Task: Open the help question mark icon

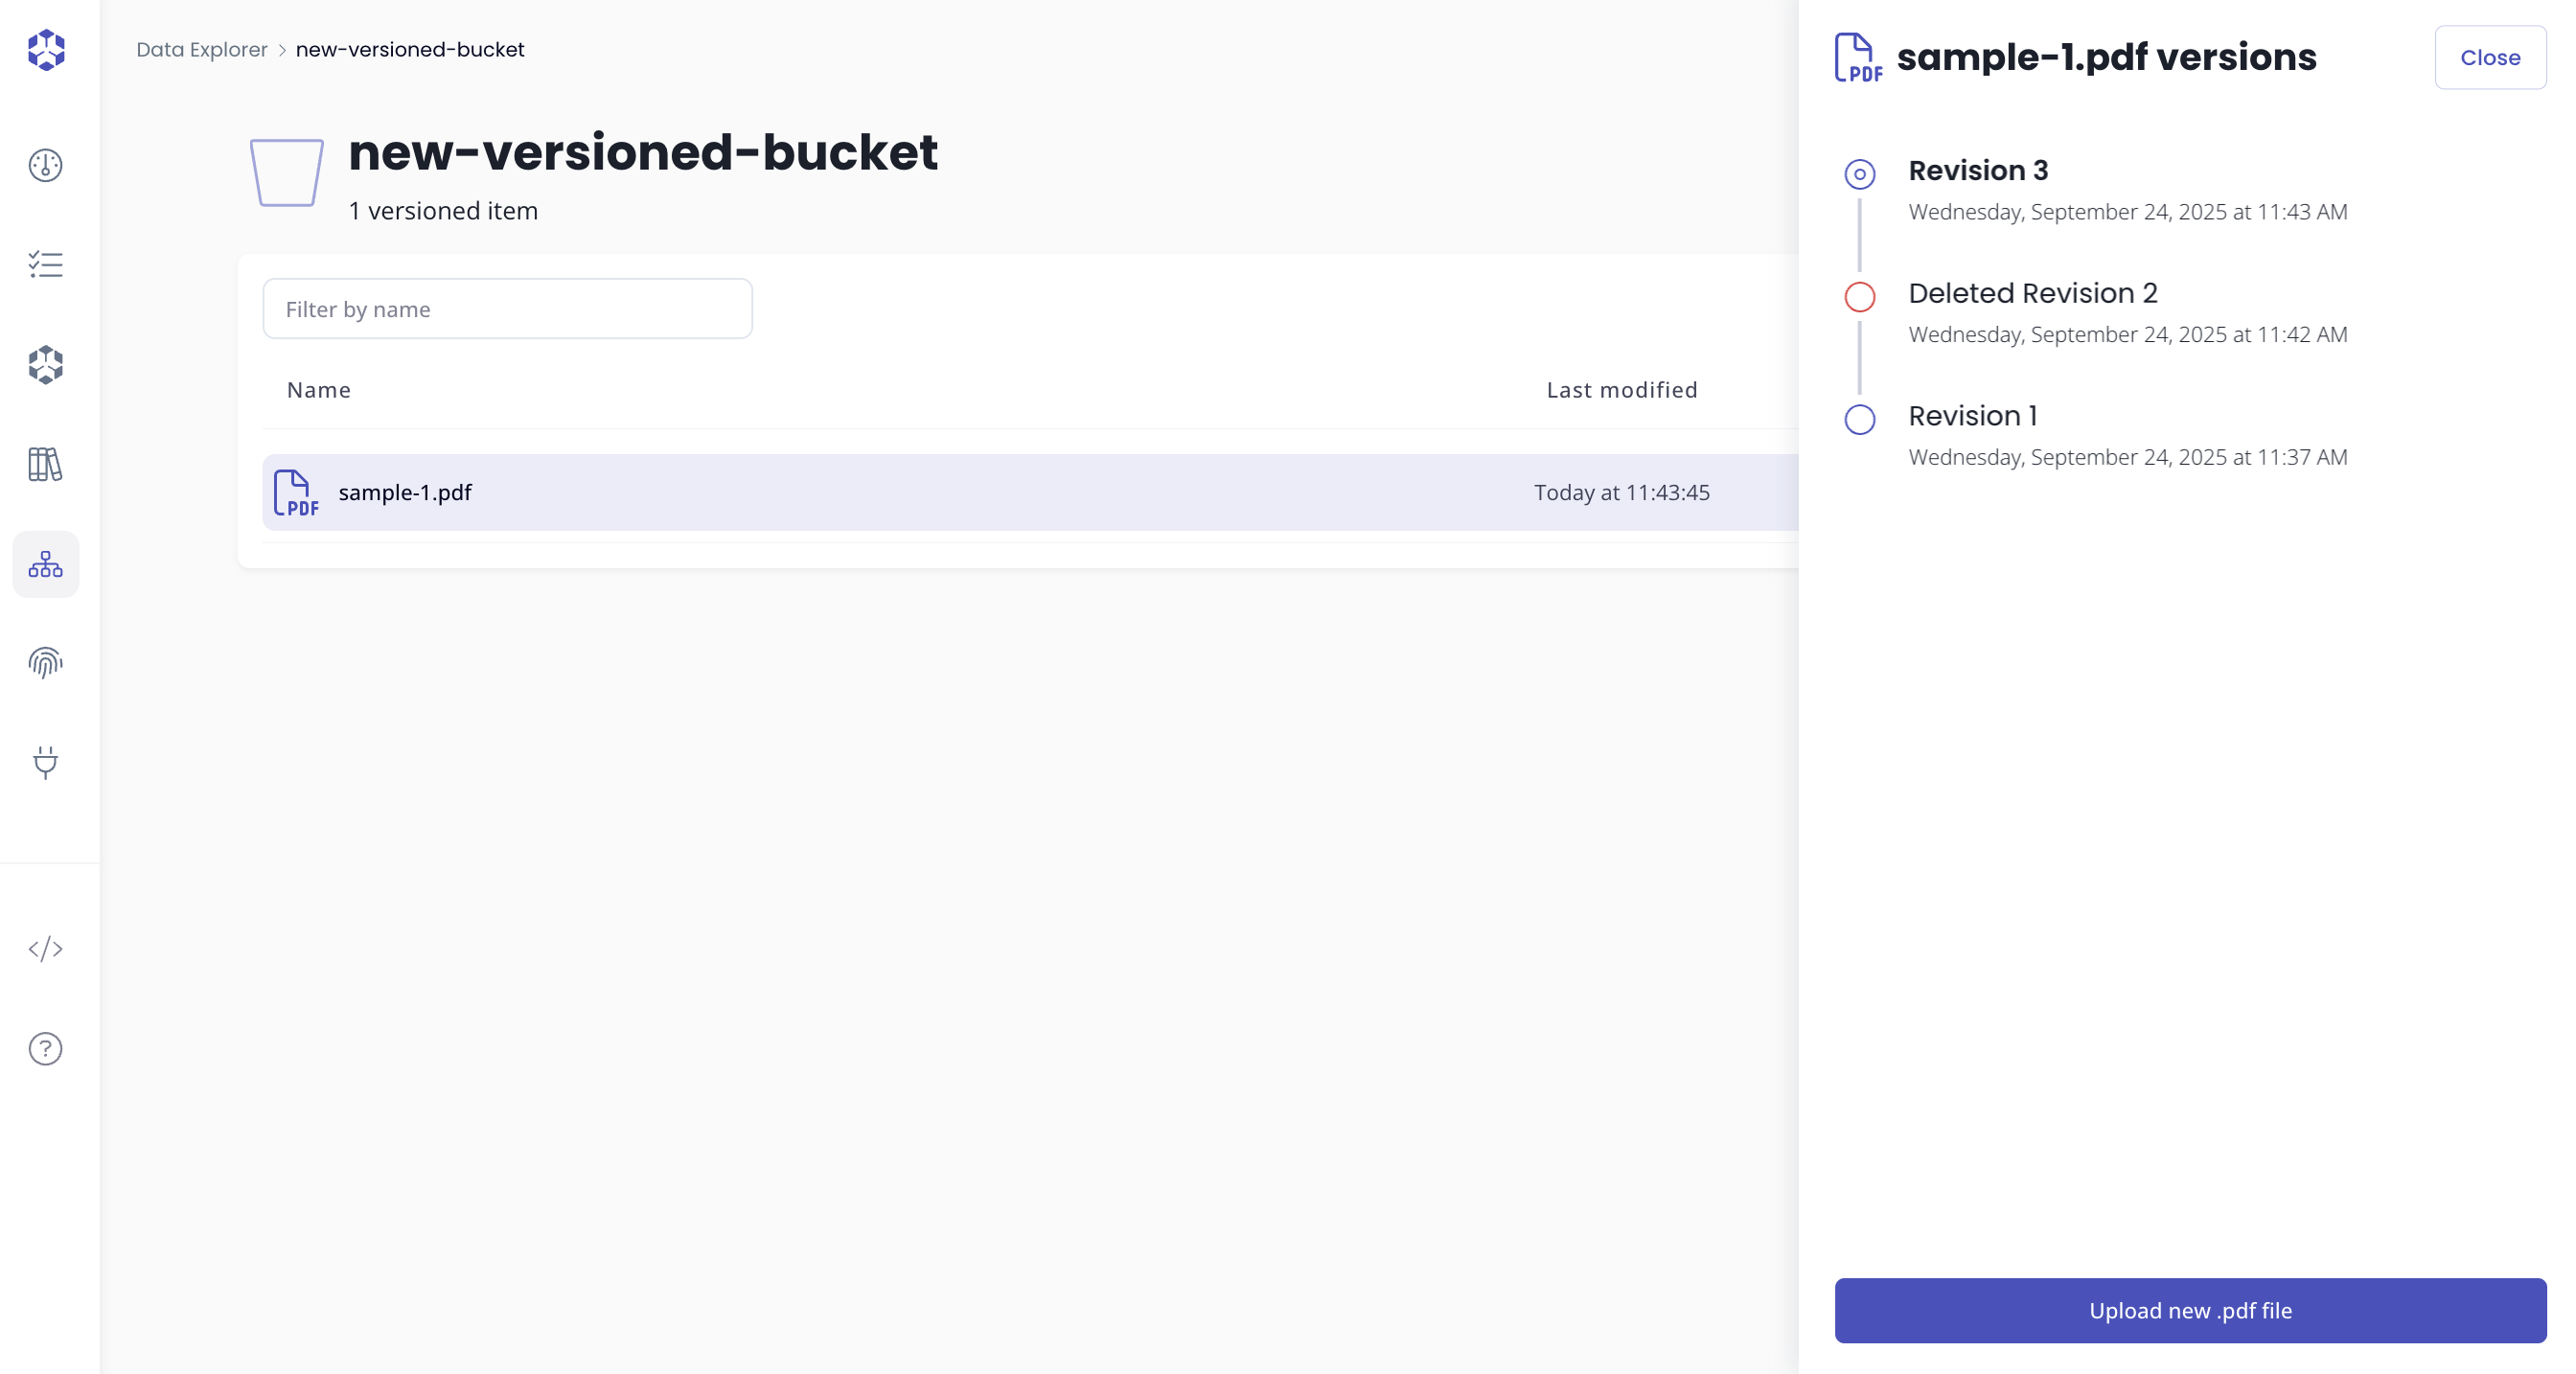Action: tap(46, 1049)
